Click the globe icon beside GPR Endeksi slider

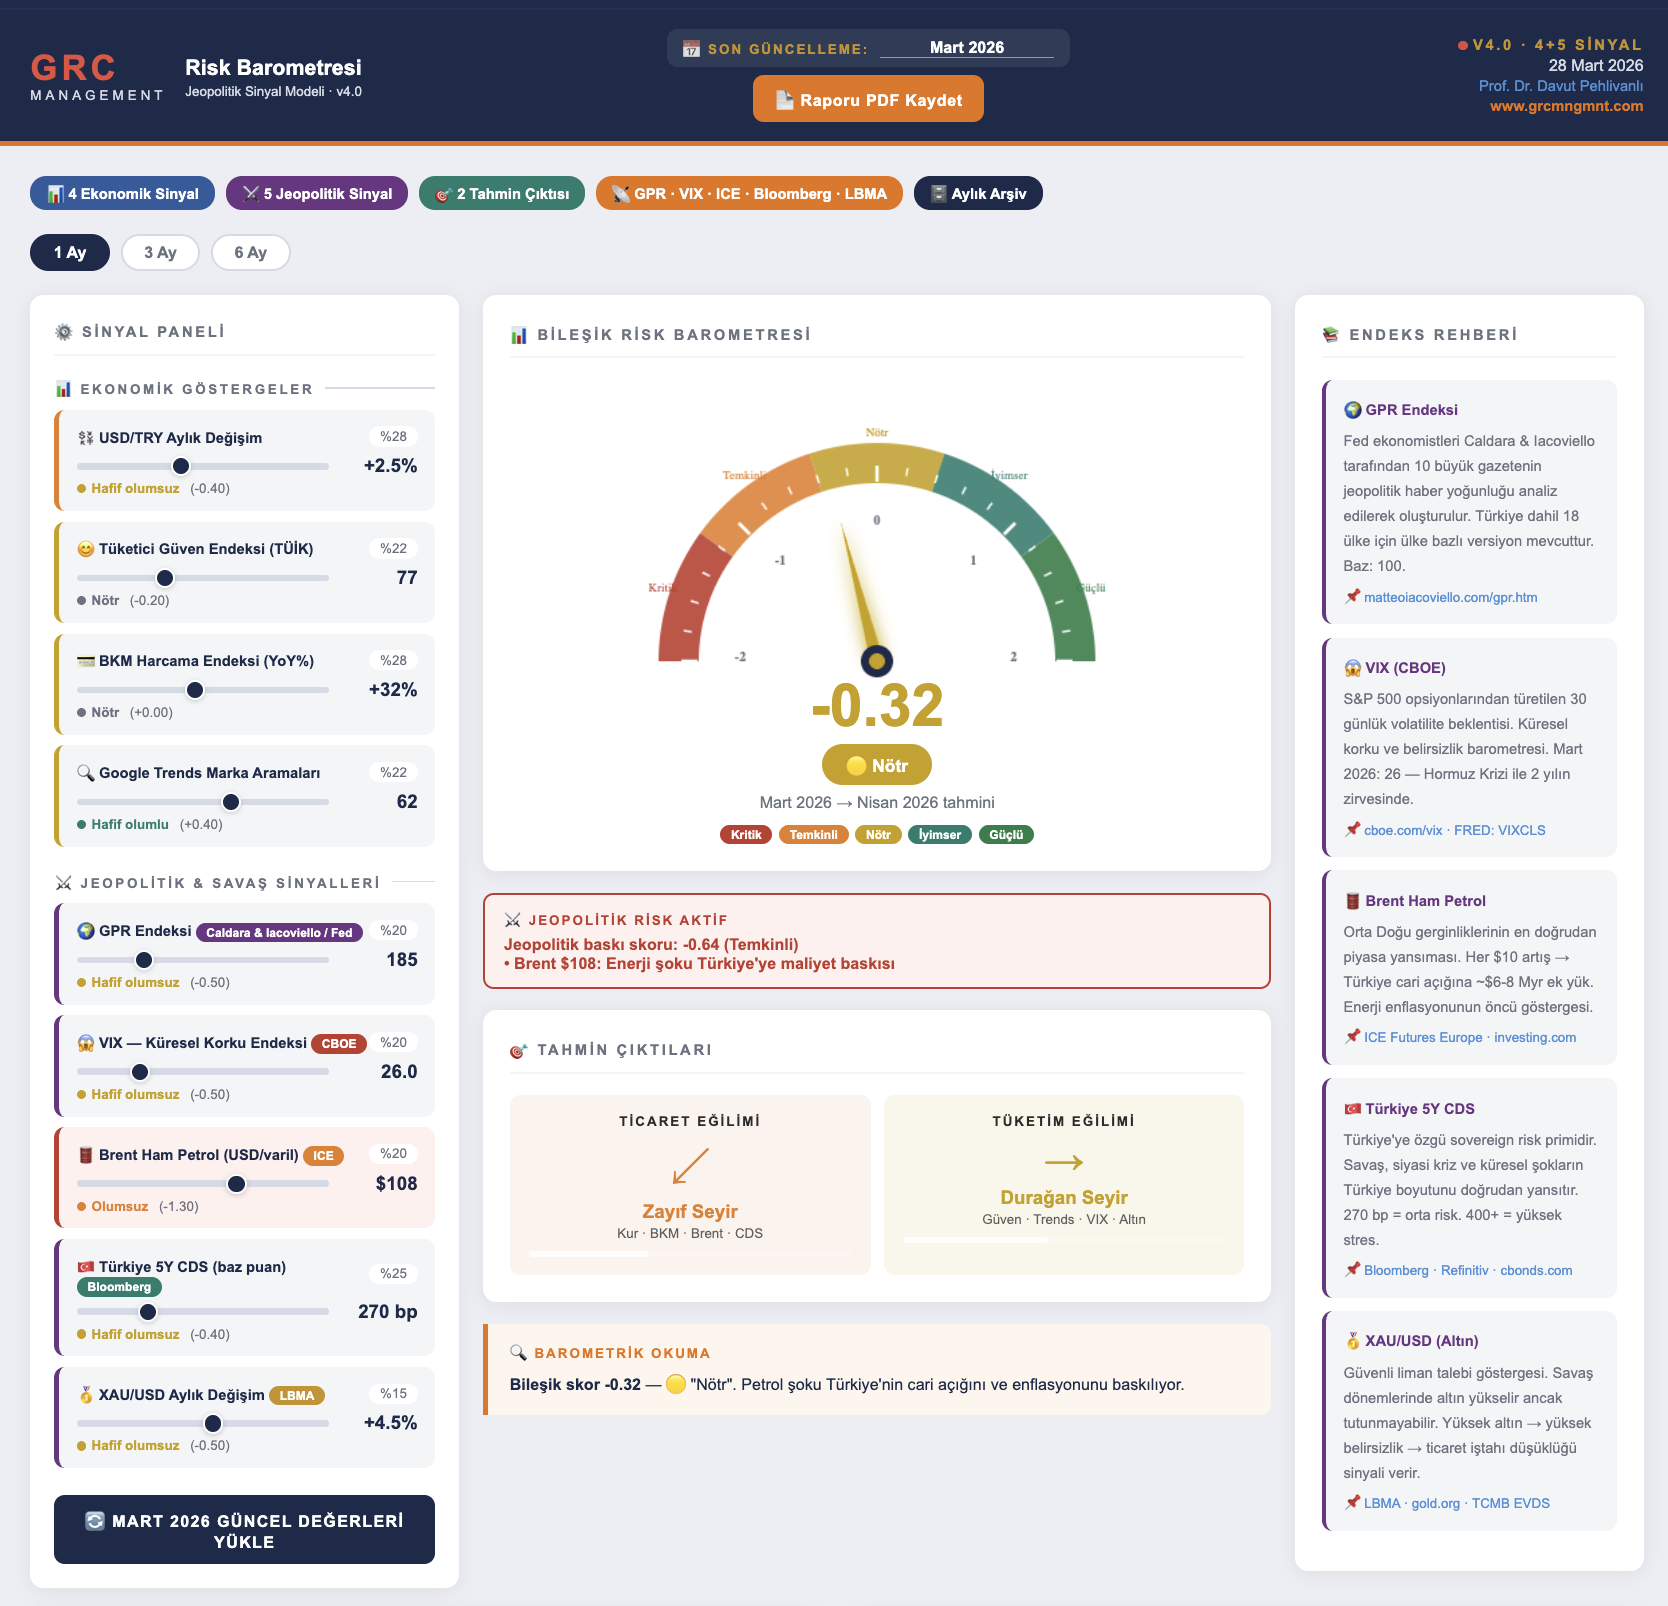coord(86,931)
